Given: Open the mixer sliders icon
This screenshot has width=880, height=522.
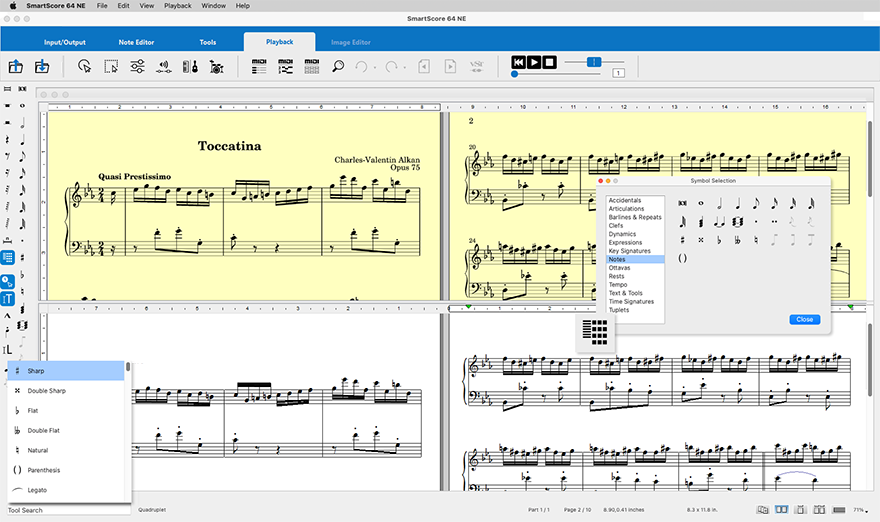Looking at the screenshot, I should click(x=137, y=67).
